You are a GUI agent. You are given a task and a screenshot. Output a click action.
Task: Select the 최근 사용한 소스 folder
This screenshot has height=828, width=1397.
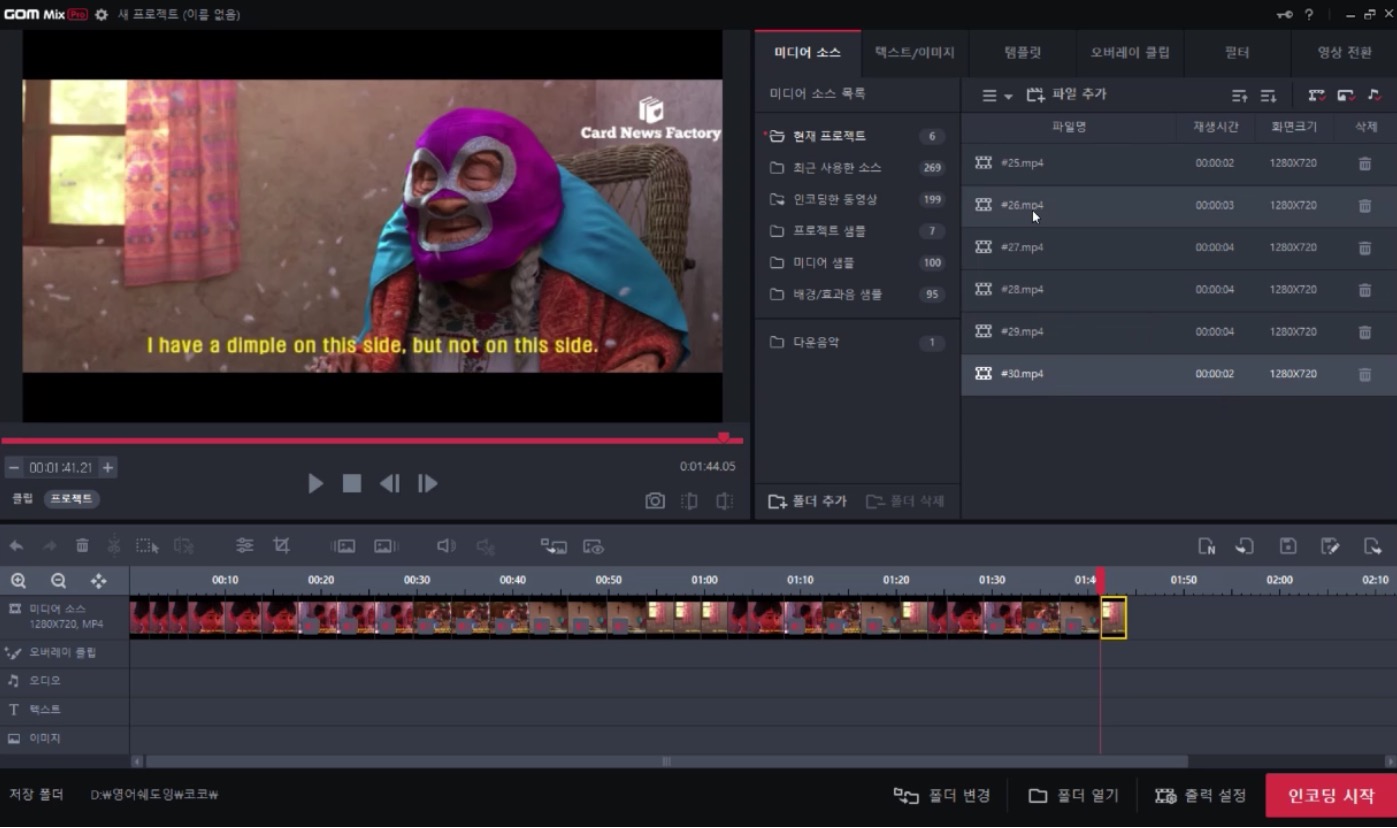pyautogui.click(x=857, y=168)
